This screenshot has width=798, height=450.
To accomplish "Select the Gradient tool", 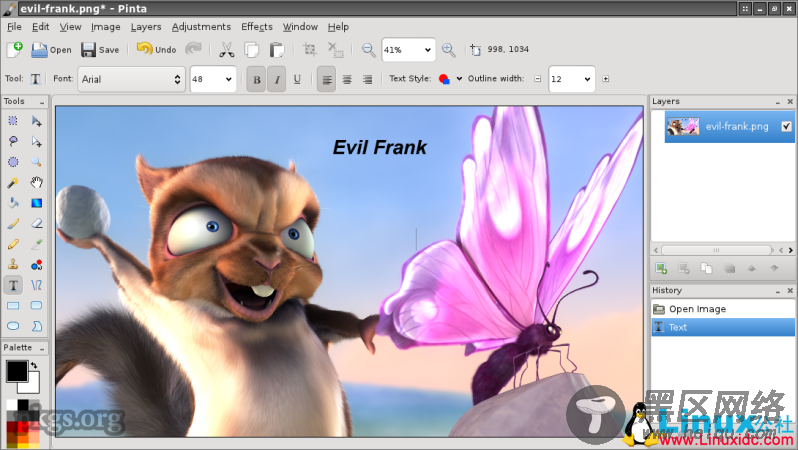I will tap(36, 203).
